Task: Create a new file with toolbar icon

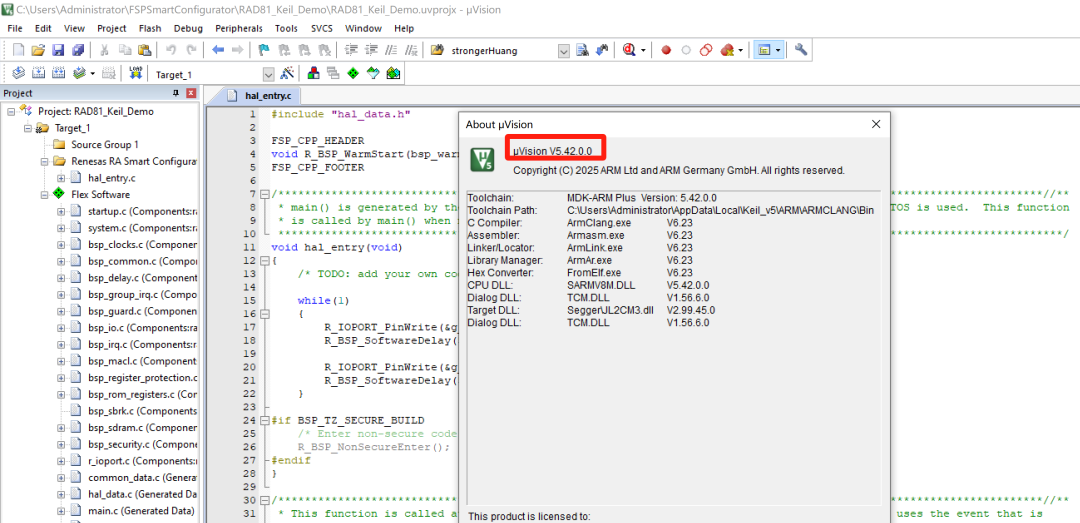Action: 19,50
